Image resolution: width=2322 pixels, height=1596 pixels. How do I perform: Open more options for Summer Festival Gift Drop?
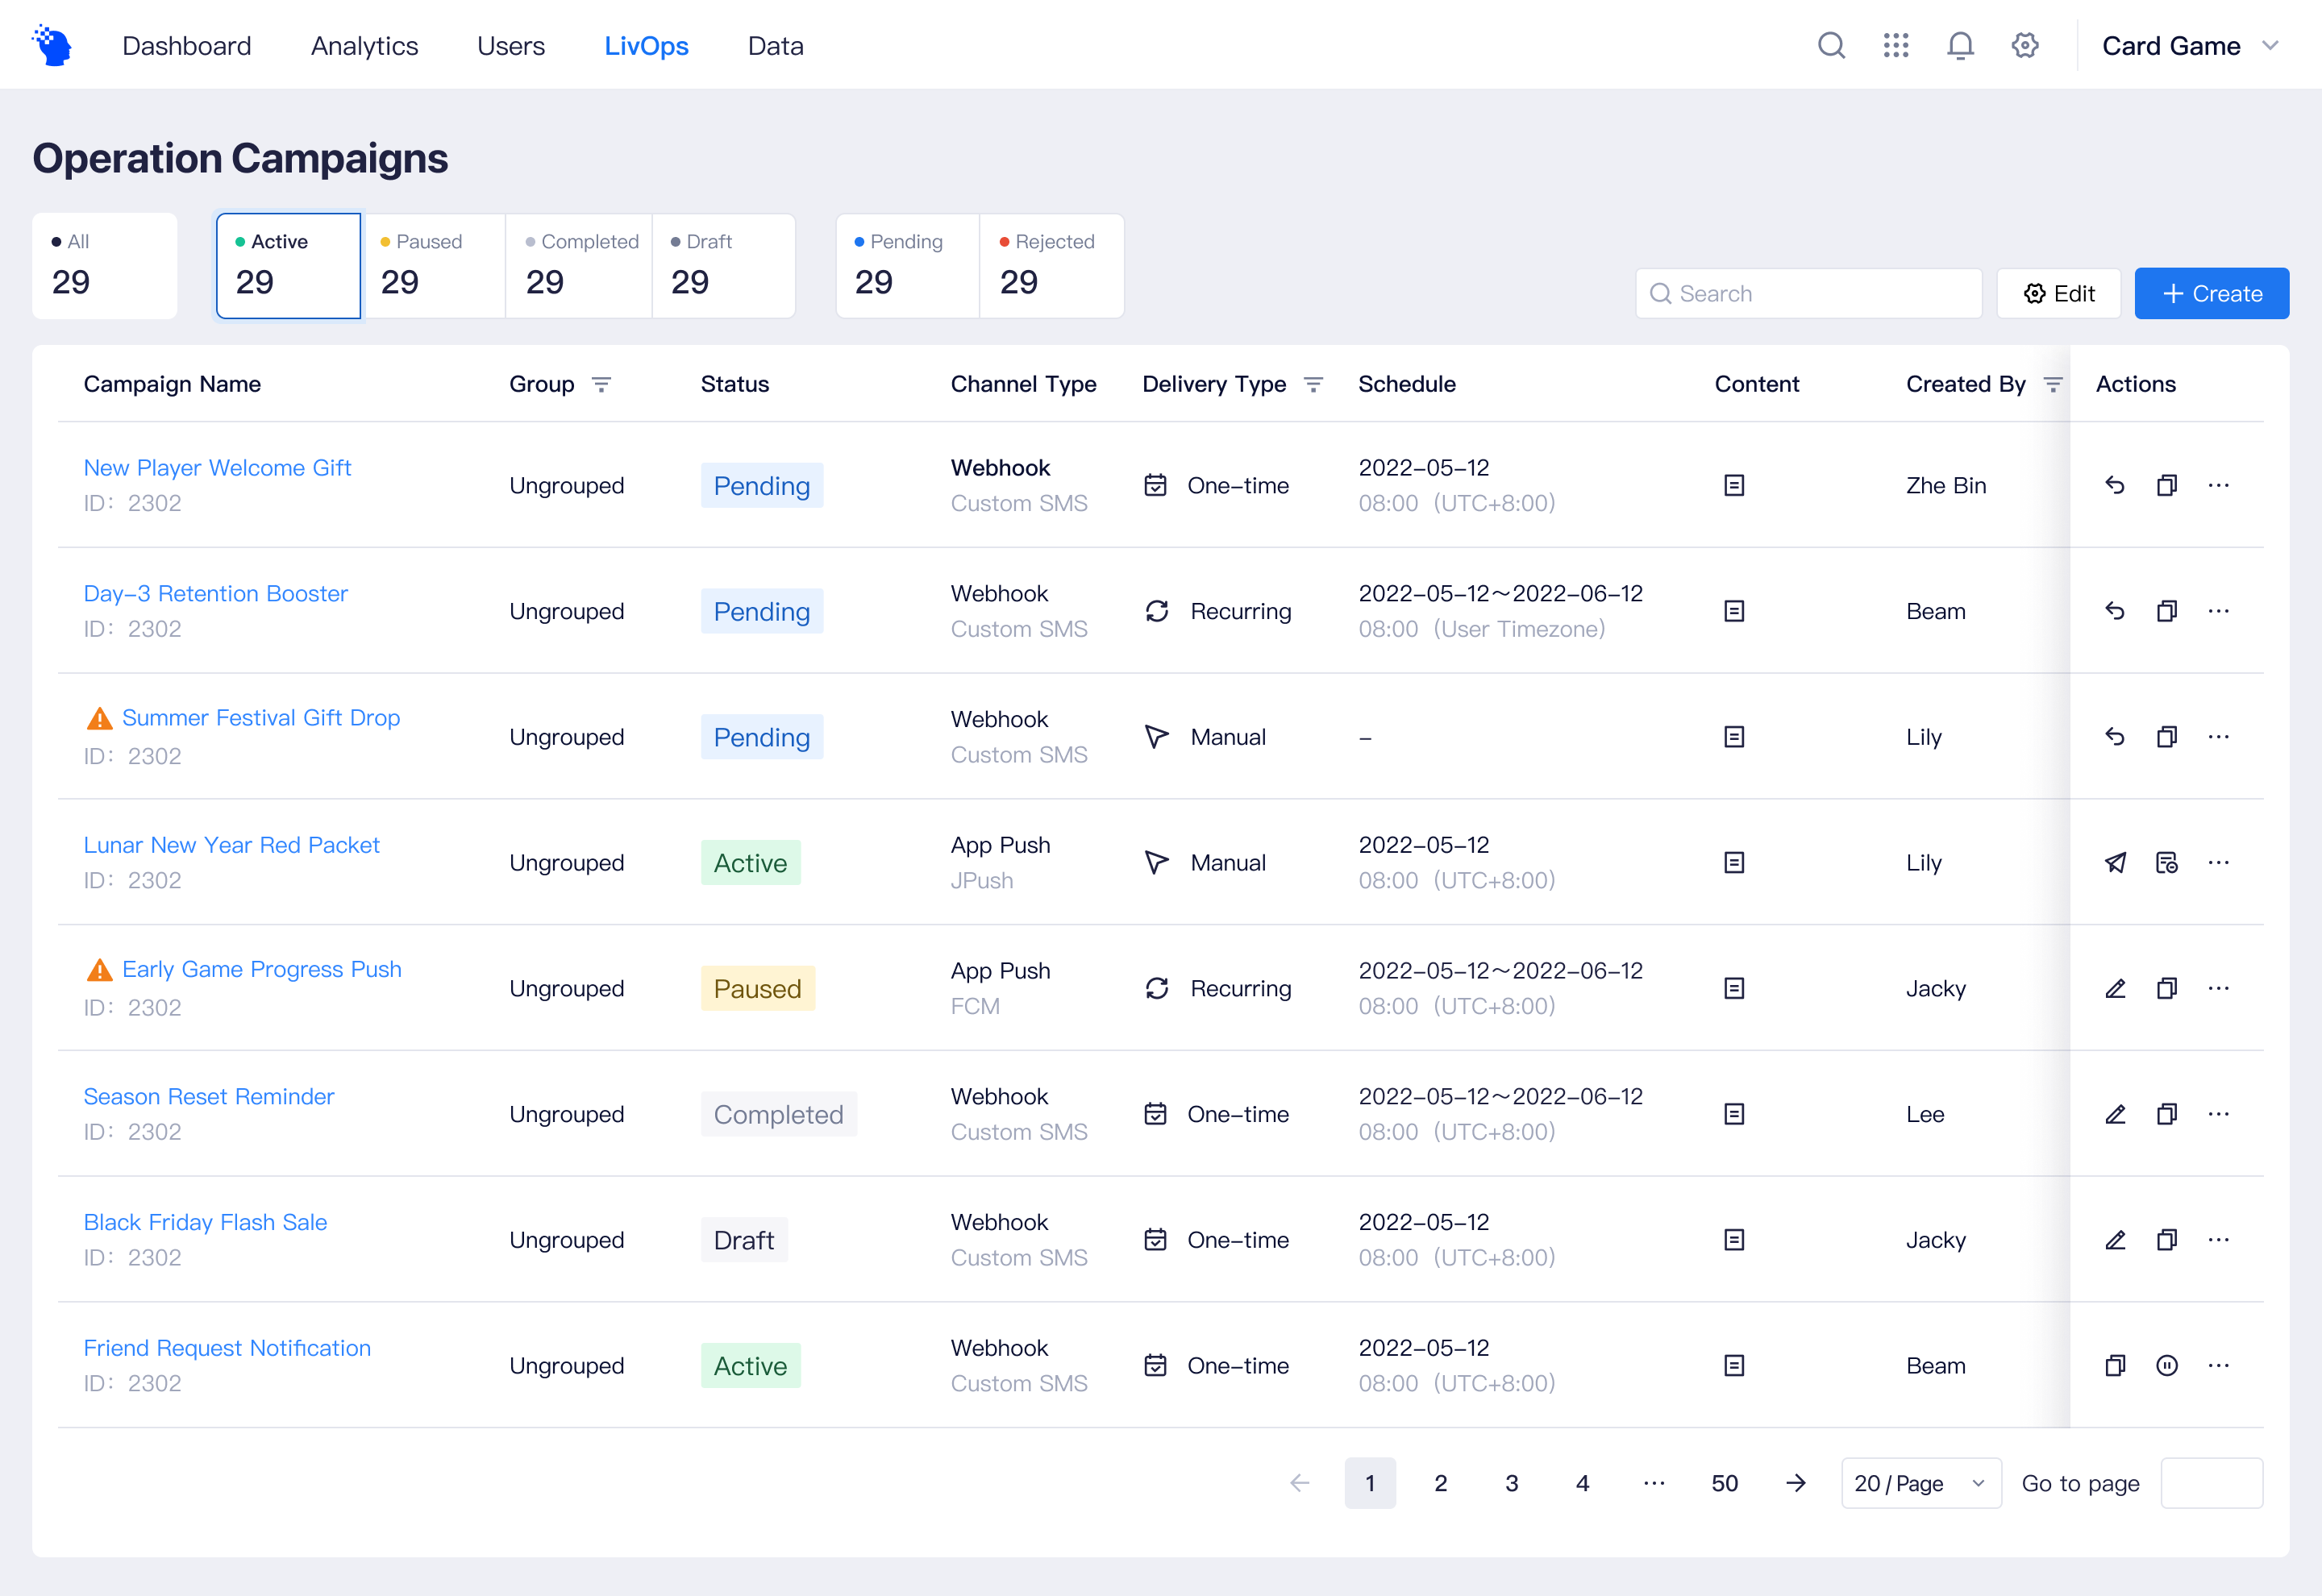click(2218, 737)
